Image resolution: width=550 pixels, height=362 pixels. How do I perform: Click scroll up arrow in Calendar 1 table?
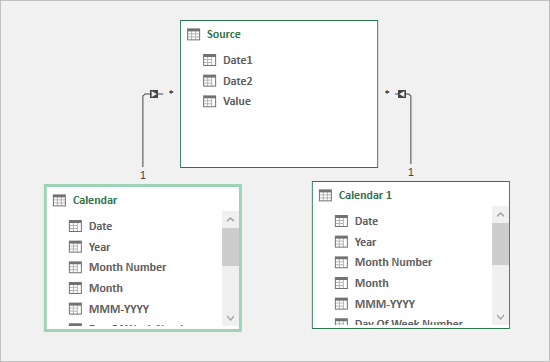pyautogui.click(x=501, y=215)
